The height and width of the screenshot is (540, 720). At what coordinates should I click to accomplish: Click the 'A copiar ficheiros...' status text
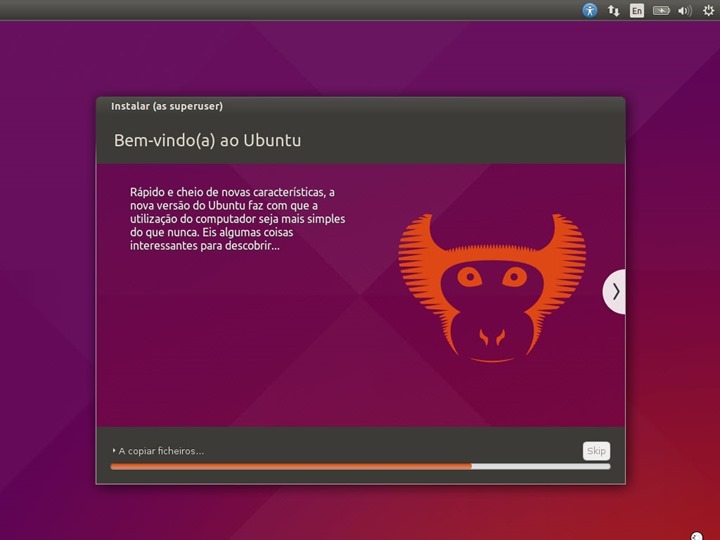point(161,451)
